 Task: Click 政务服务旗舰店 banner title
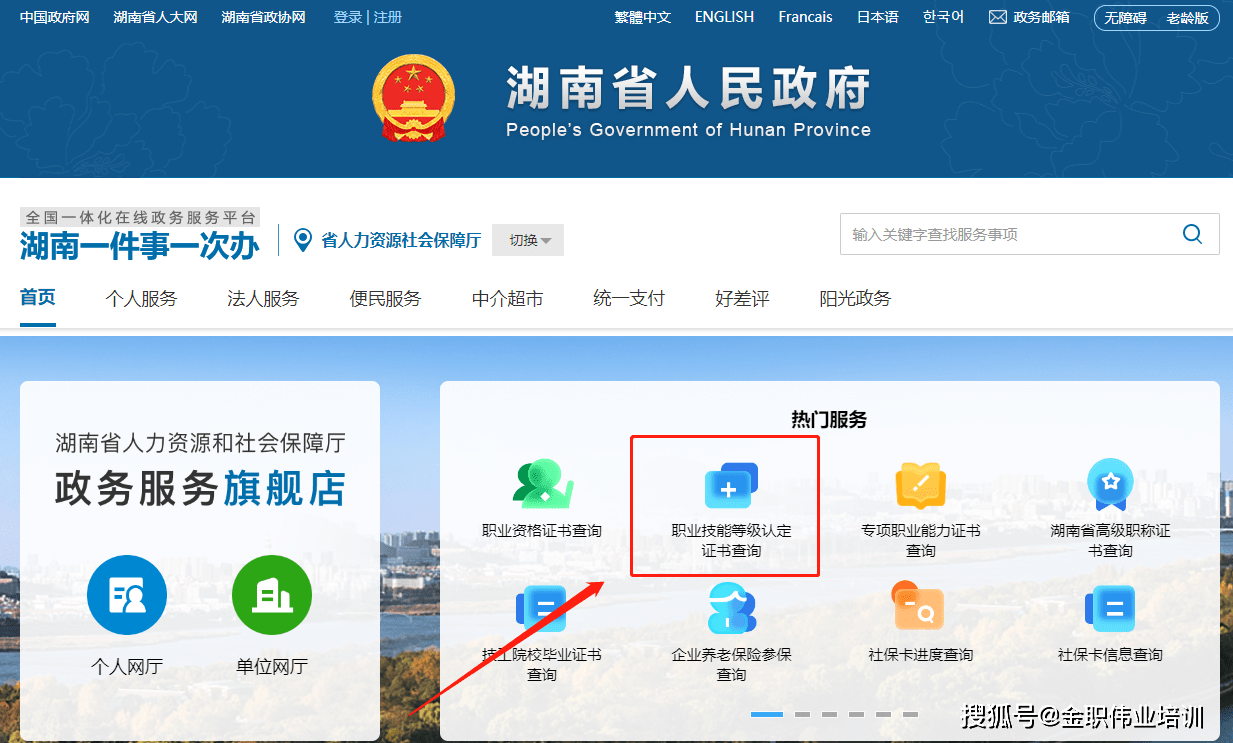[x=200, y=489]
